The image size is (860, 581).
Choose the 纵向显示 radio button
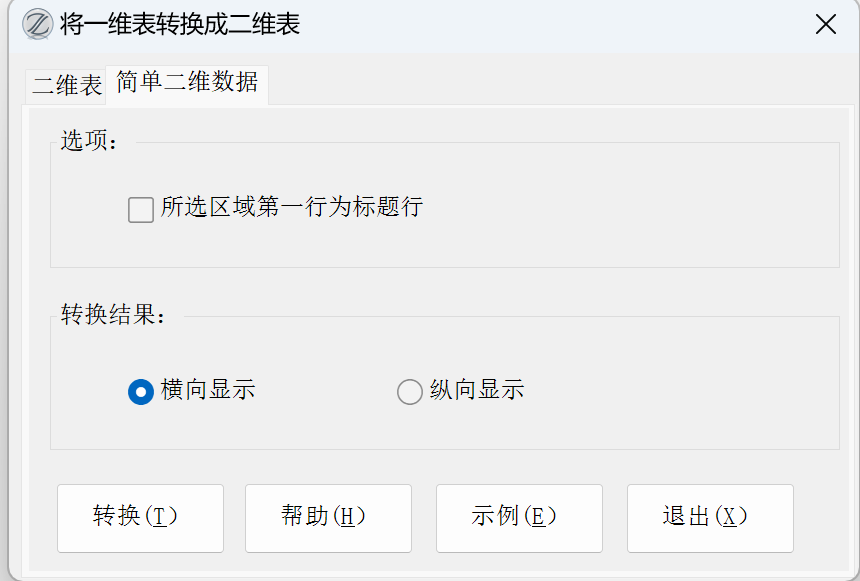point(409,391)
